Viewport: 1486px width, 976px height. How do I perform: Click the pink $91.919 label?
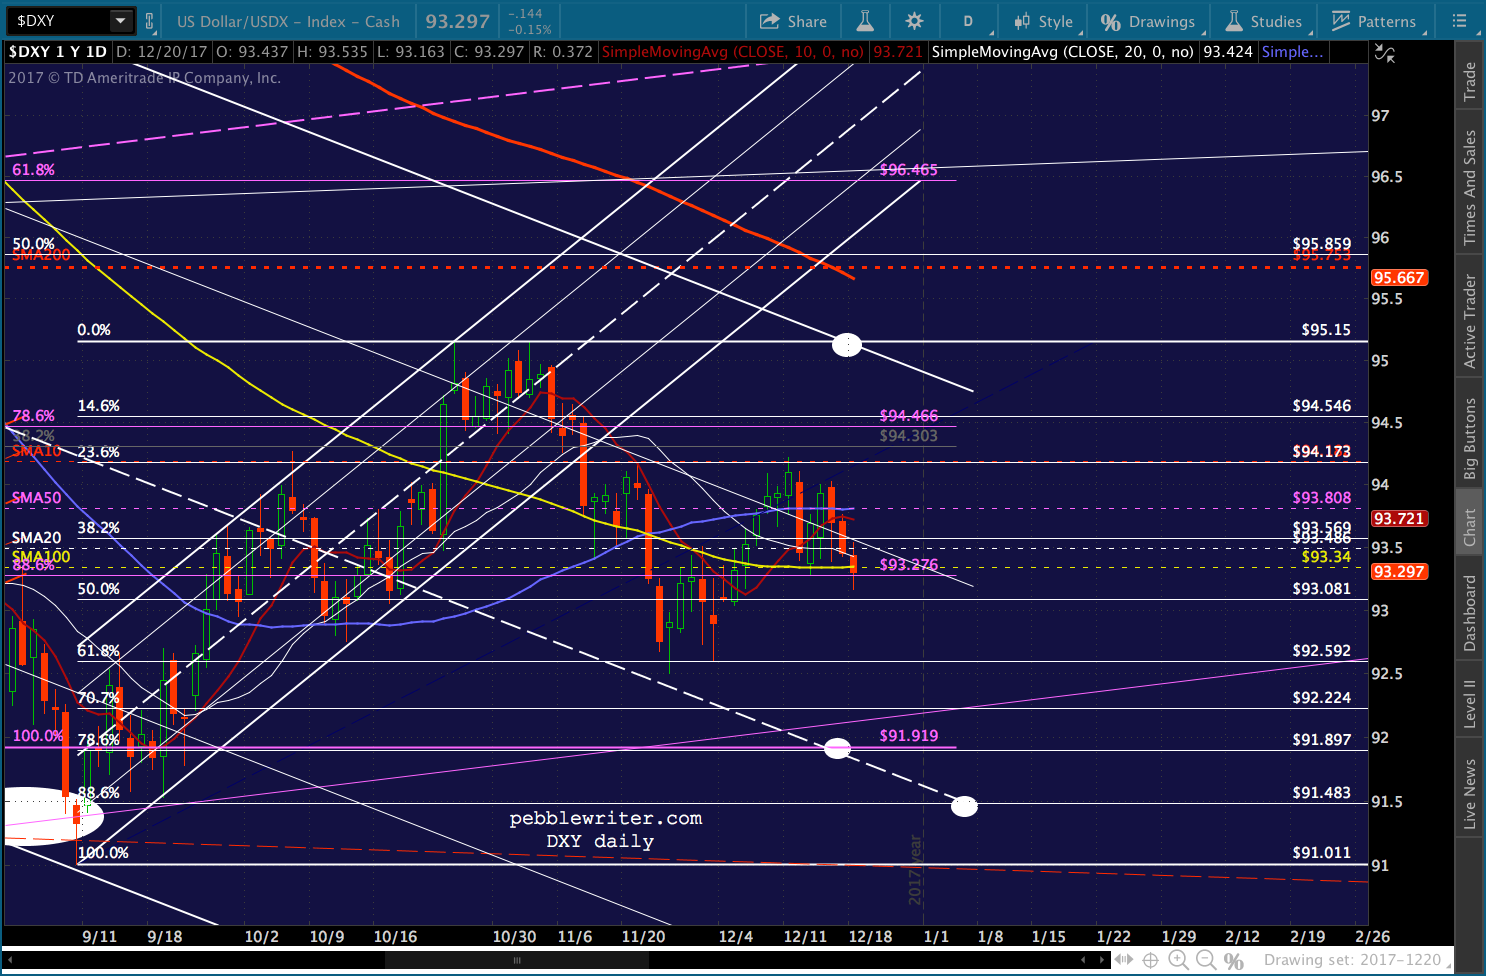908,736
